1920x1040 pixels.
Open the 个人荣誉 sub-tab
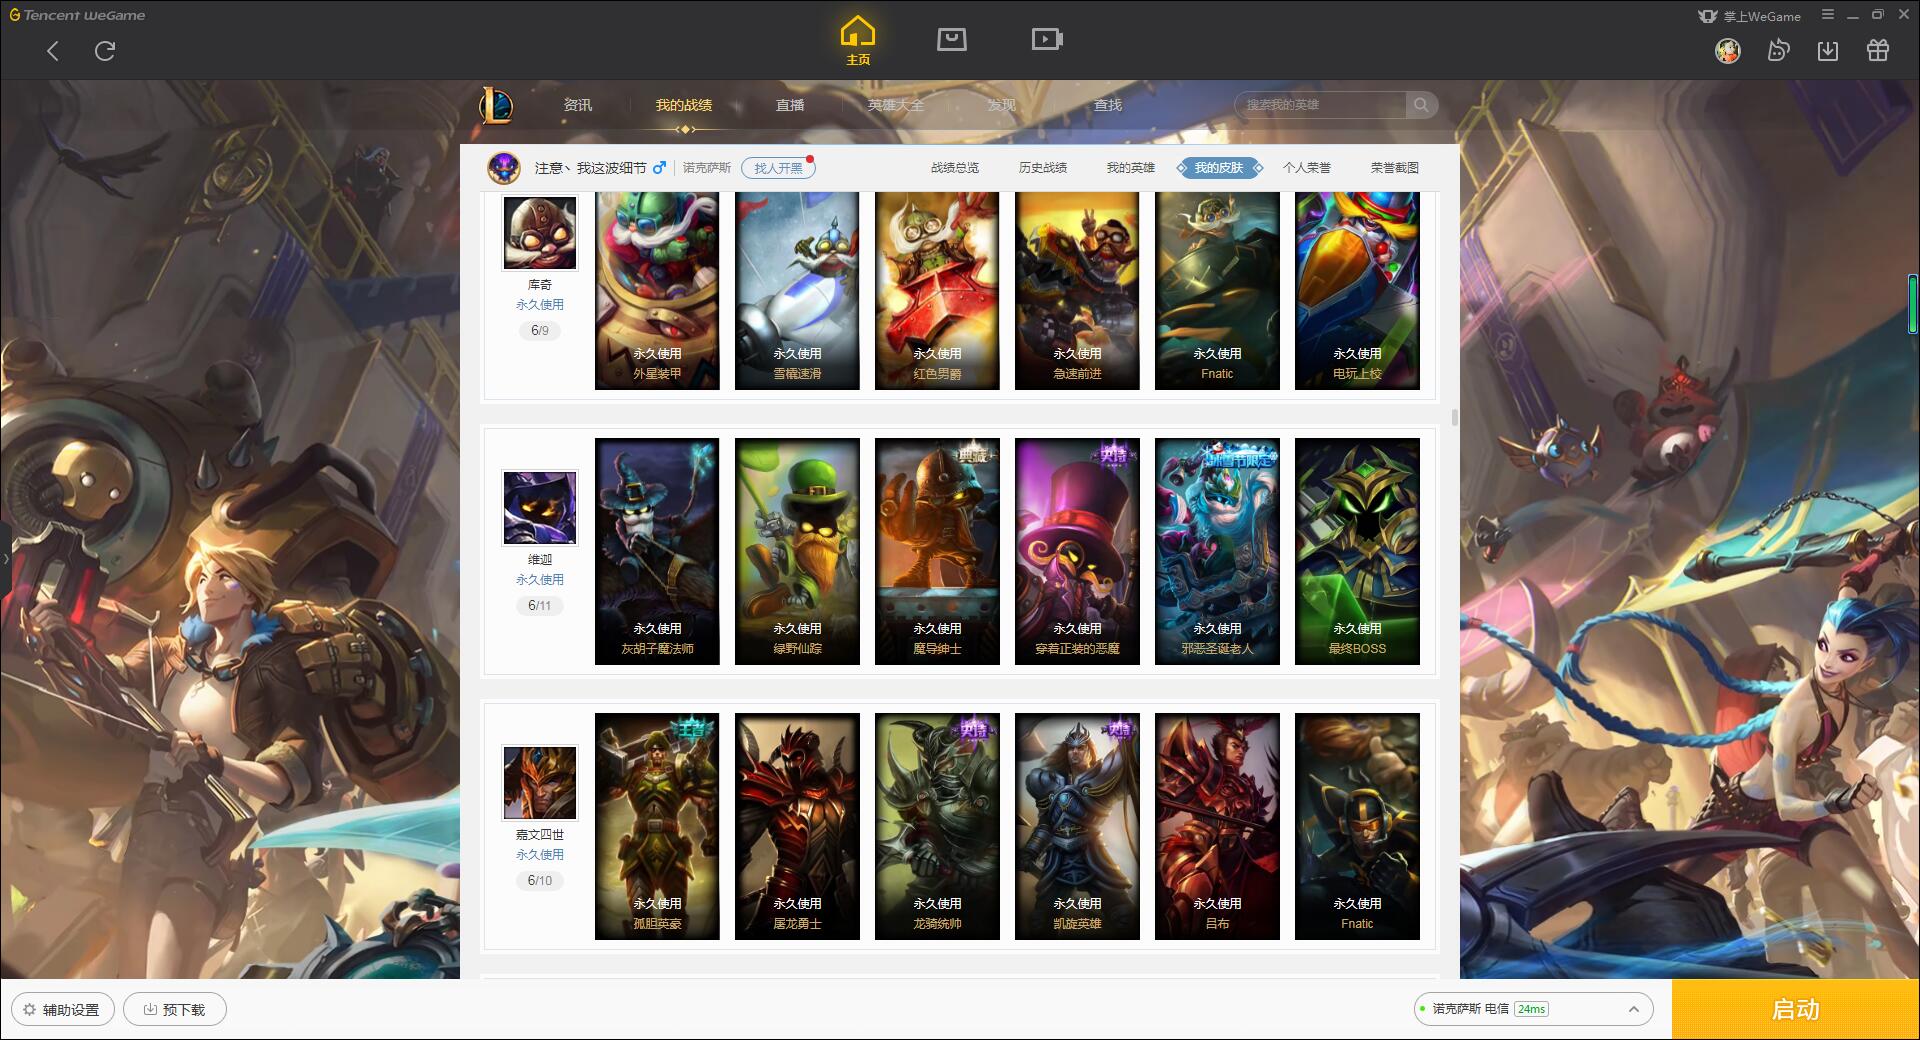tap(1307, 168)
